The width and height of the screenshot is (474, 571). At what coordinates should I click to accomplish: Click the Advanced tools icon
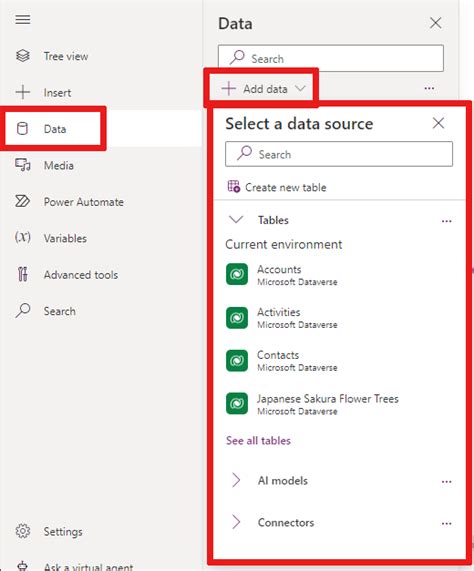click(22, 274)
